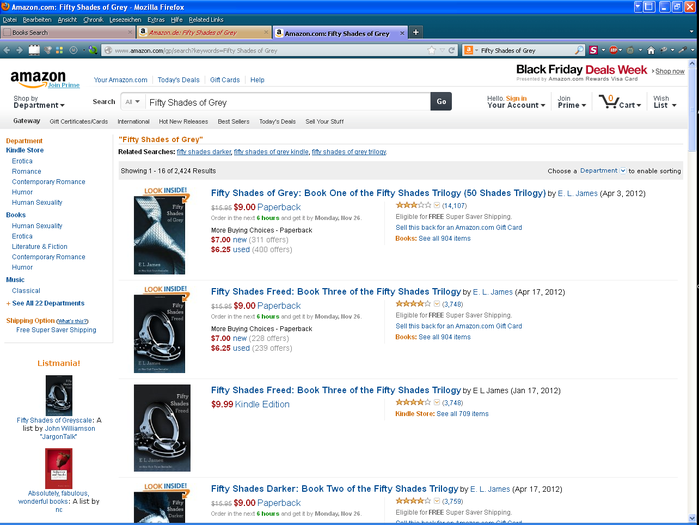
Task: Switch to the Amazon.de Fifty Shades of Grey tab
Action: click(201, 32)
